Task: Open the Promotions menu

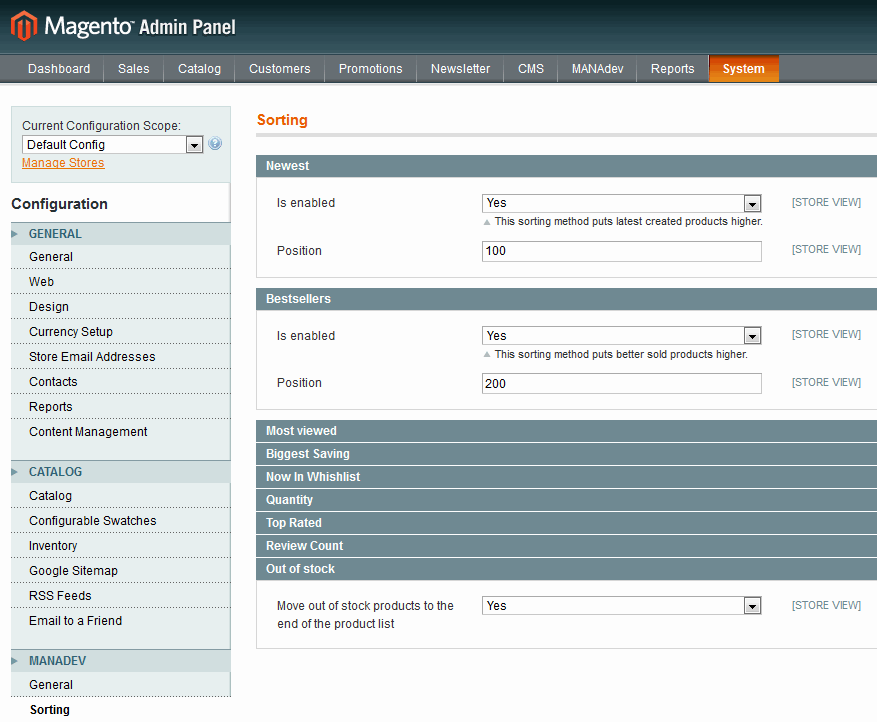Action: point(370,69)
